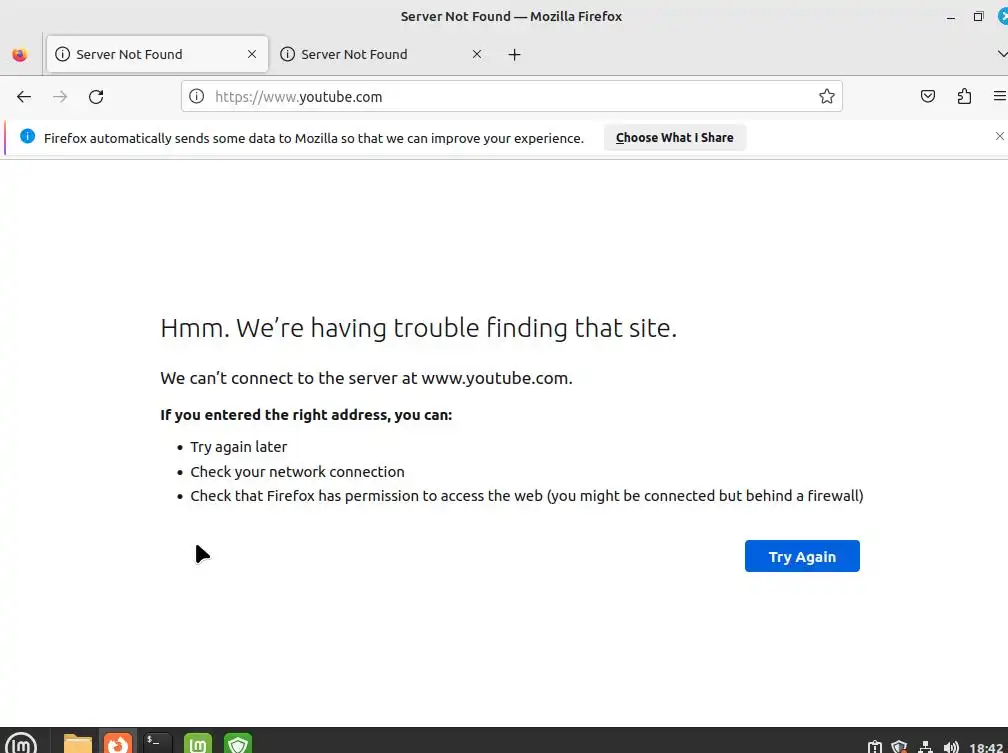Click the info icon in notification bar
Image resolution: width=1008 pixels, height=753 pixels.
click(28, 136)
